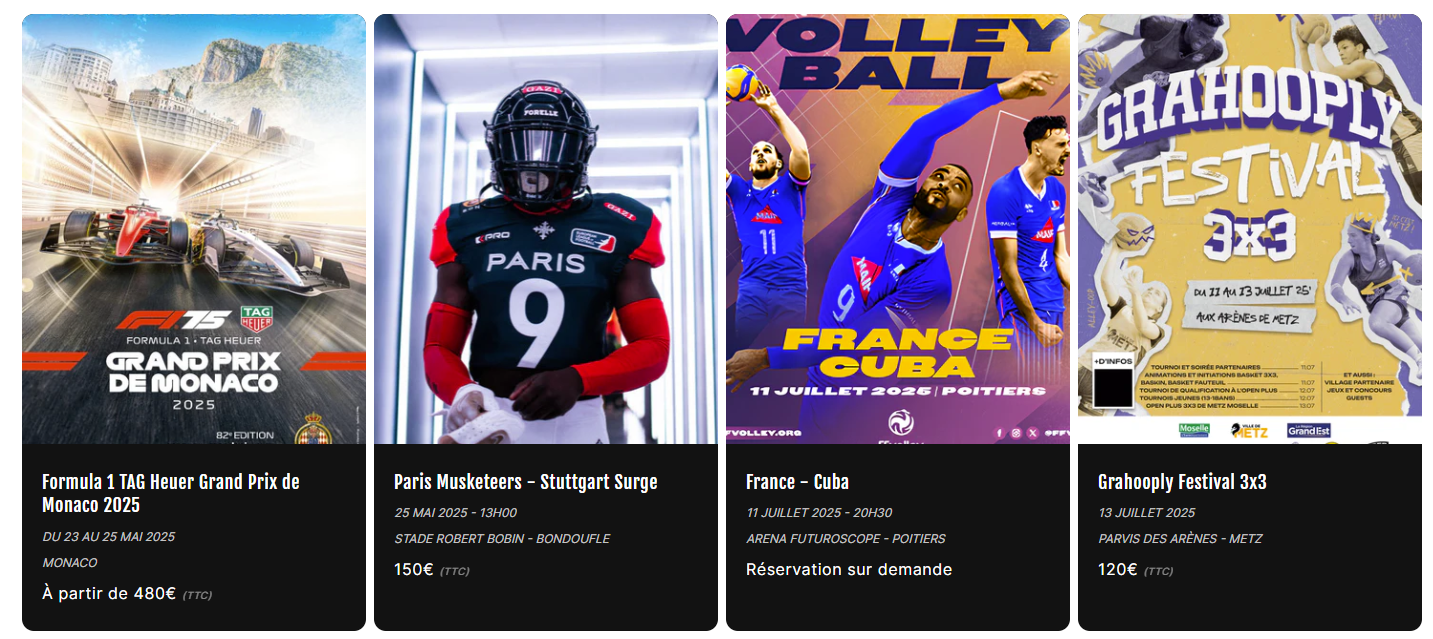Image resolution: width=1433 pixels, height=639 pixels.
Task: Click the FFVolley ball logo
Action: 900,423
